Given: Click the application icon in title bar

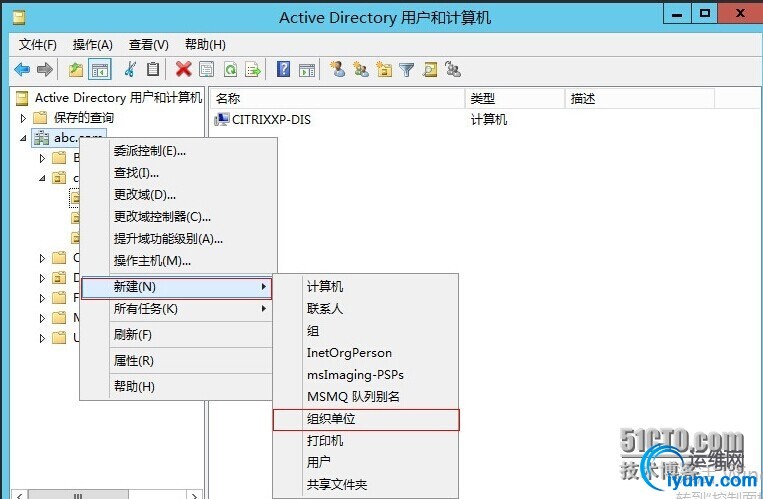Looking at the screenshot, I should pos(19,18).
